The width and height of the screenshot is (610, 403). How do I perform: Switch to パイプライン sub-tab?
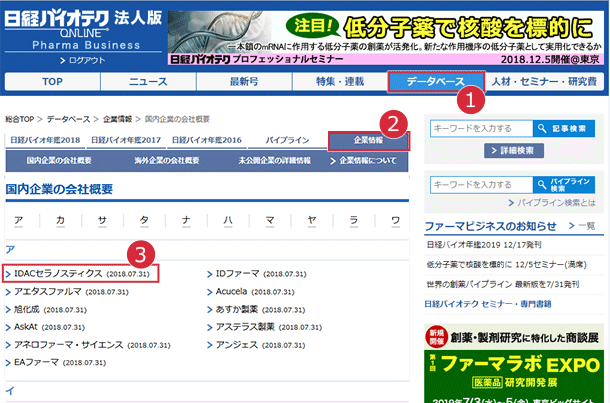(x=287, y=140)
